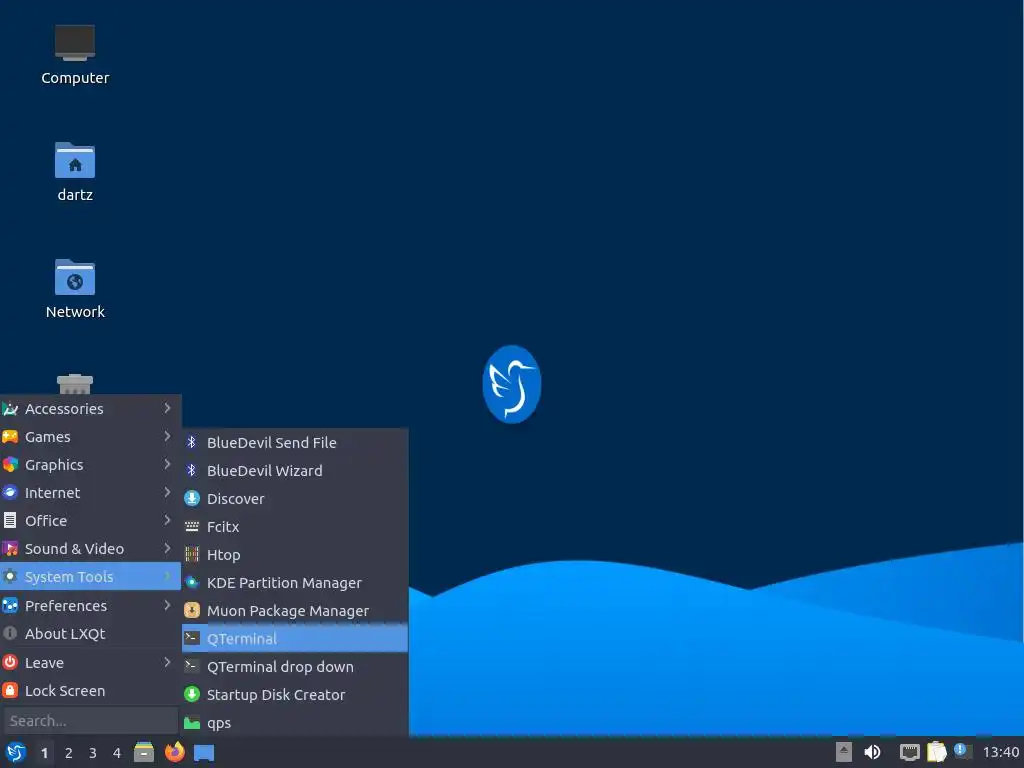Choose Lock Screen from the menu
The width and height of the screenshot is (1024, 768).
90,690
